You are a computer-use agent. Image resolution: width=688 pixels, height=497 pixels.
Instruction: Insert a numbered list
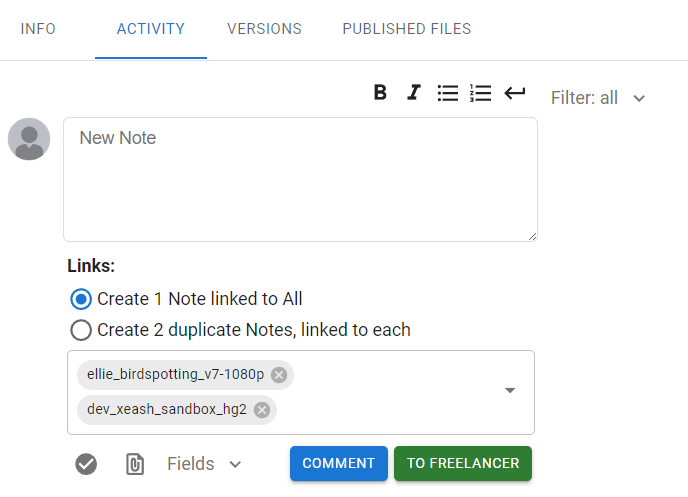tap(481, 93)
